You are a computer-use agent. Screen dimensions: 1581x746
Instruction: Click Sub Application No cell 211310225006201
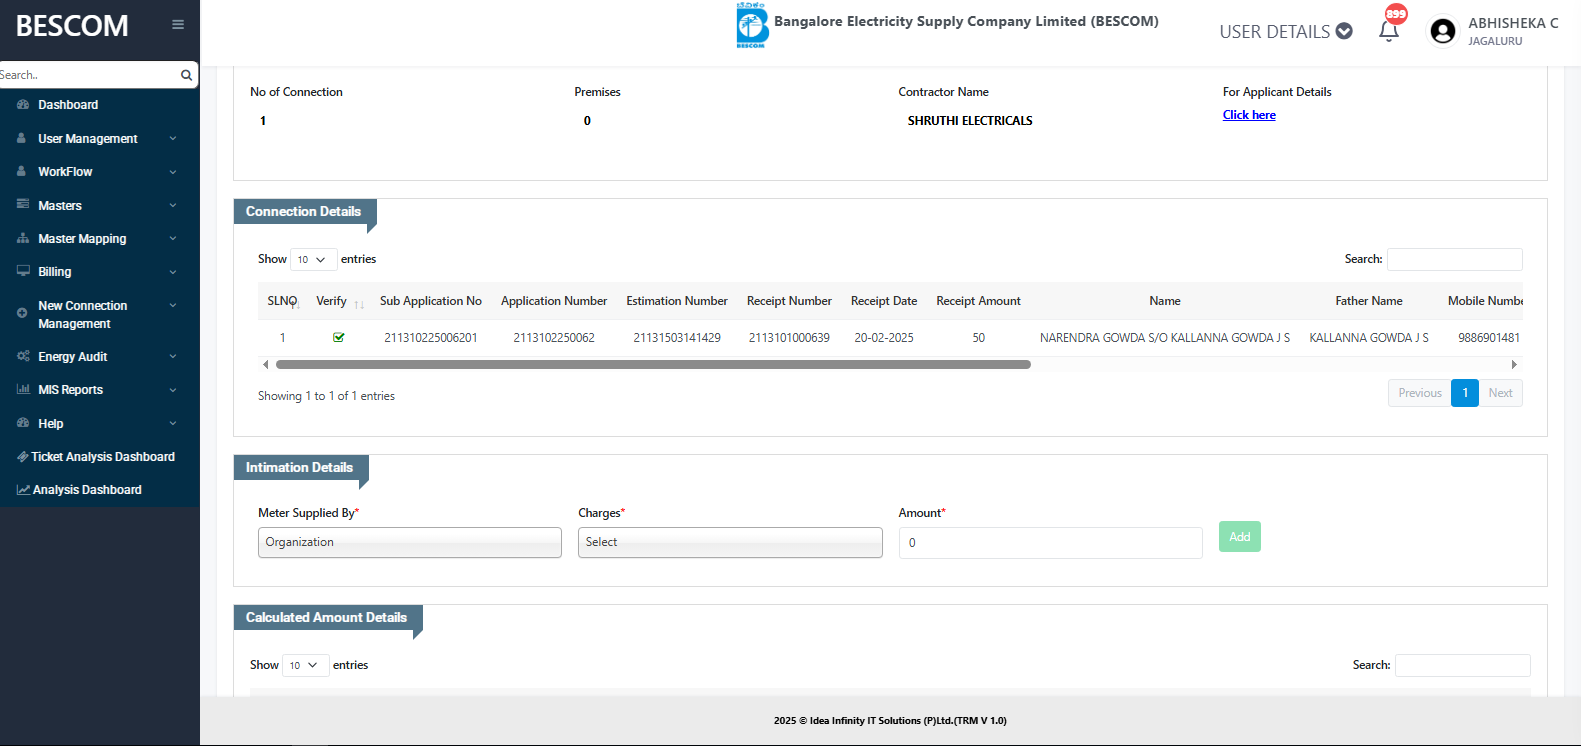[x=431, y=338]
